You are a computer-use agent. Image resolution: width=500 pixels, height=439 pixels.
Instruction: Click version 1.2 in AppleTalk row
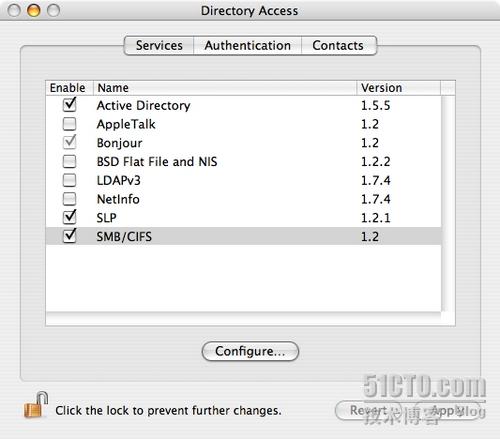(x=370, y=124)
